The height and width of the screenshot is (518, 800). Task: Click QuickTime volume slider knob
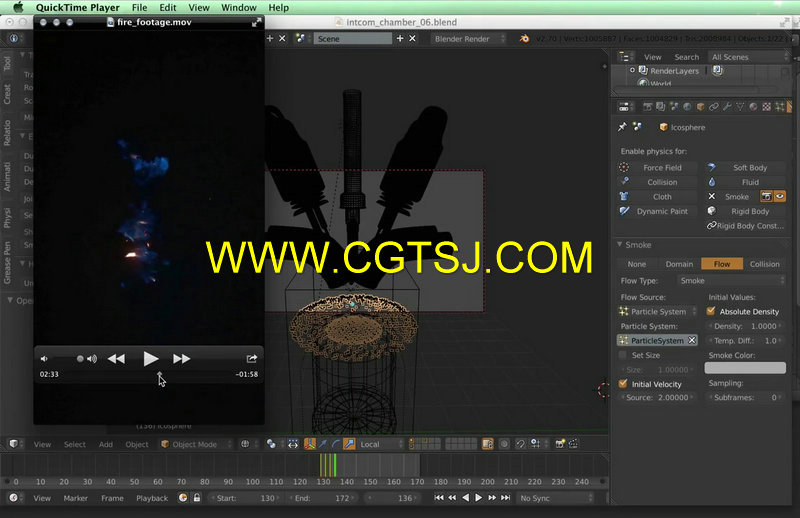tap(80, 359)
